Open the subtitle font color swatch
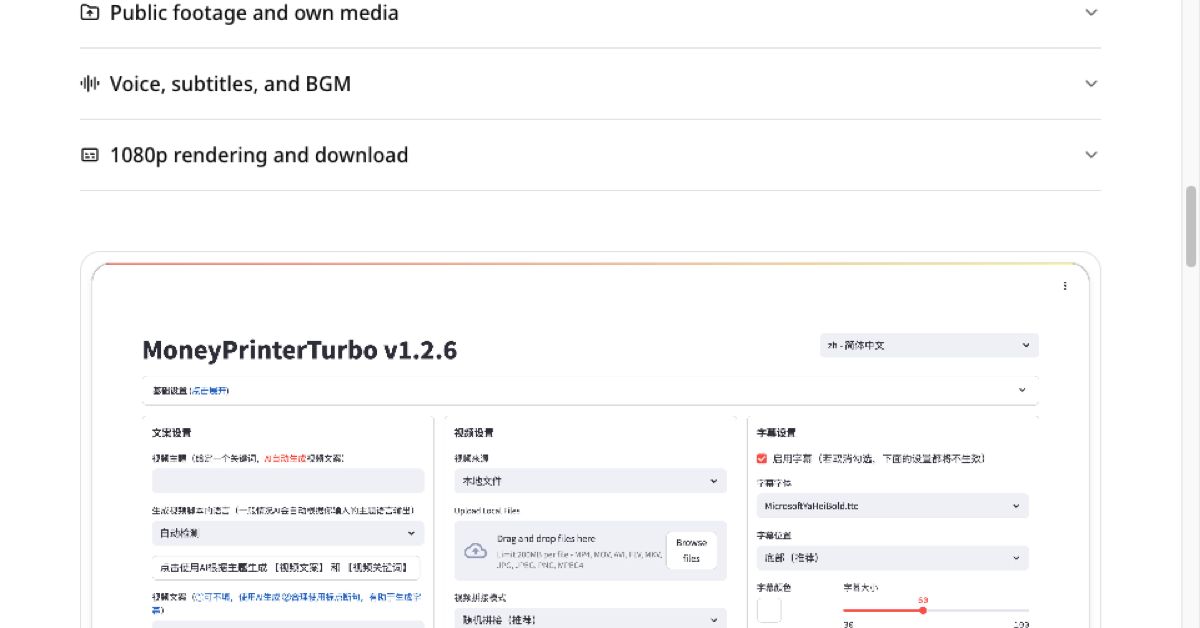The image size is (1200, 628). tap(769, 610)
